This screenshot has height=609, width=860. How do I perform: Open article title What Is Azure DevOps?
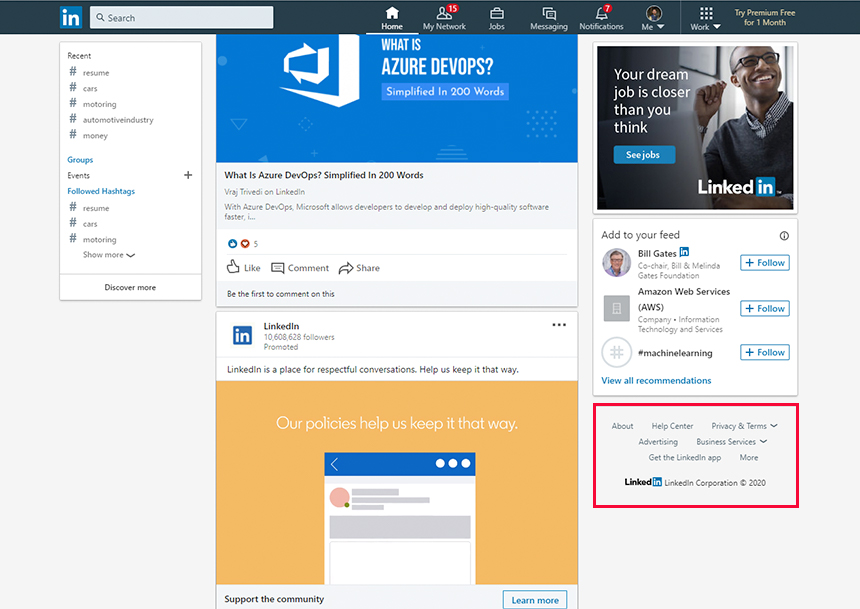324,175
